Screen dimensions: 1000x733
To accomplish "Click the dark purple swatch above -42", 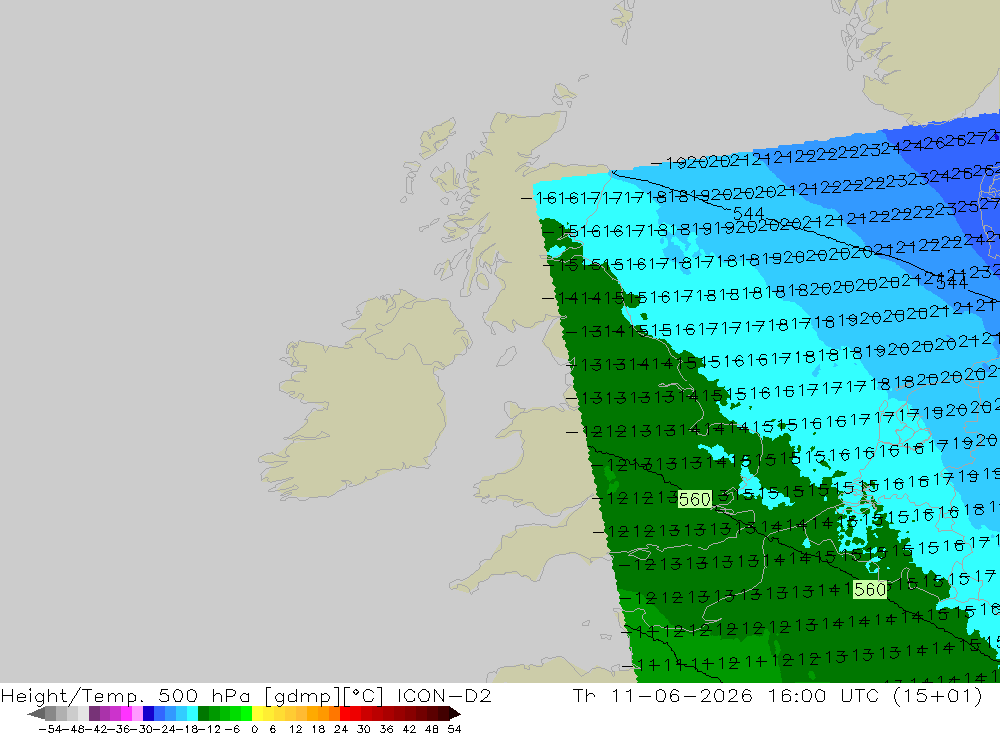I will tap(94, 713).
